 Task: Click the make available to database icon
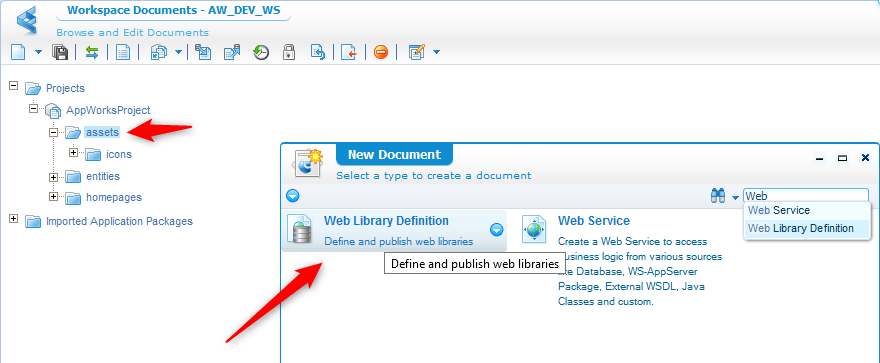[232, 52]
